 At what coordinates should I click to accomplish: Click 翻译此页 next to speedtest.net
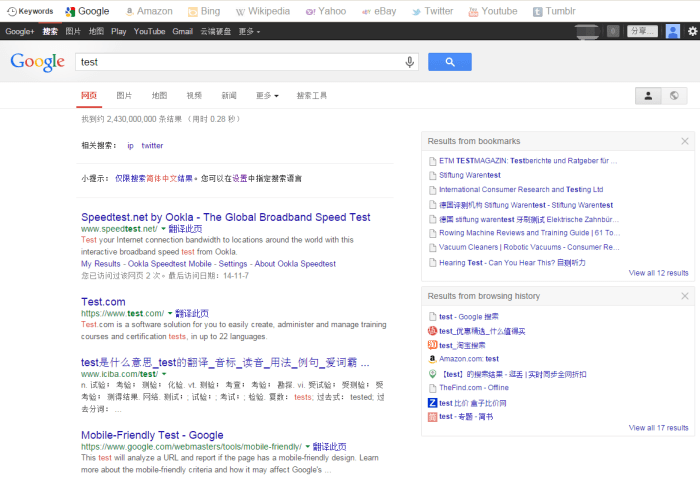click(185, 229)
